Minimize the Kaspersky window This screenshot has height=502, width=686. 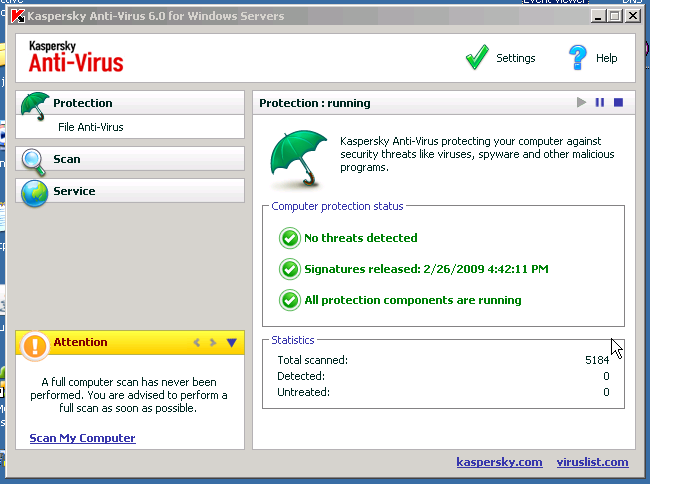tap(597, 16)
